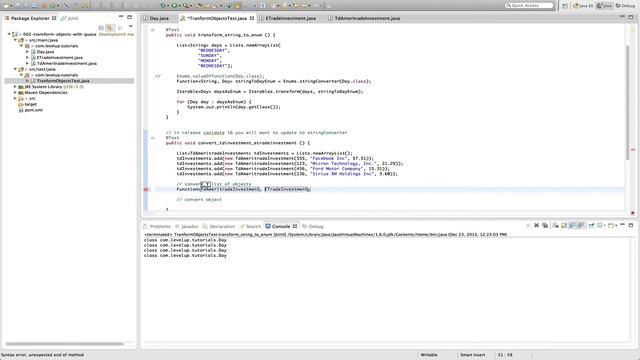Toggle Scroll Lock in Console toolbar
The width and height of the screenshot is (640, 360).
pos(564,225)
